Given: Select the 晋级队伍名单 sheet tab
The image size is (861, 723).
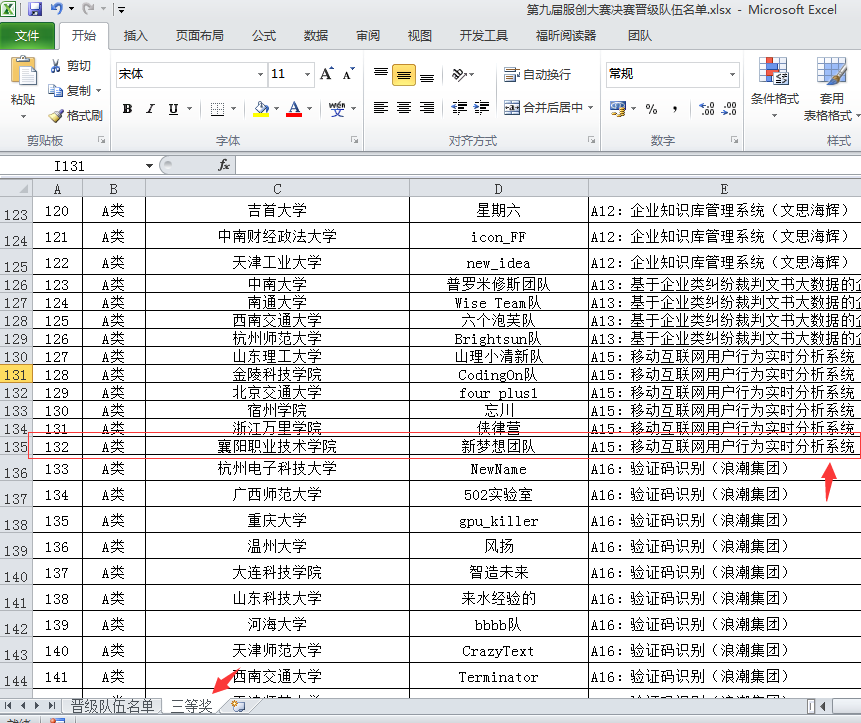Looking at the screenshot, I should [x=112, y=705].
